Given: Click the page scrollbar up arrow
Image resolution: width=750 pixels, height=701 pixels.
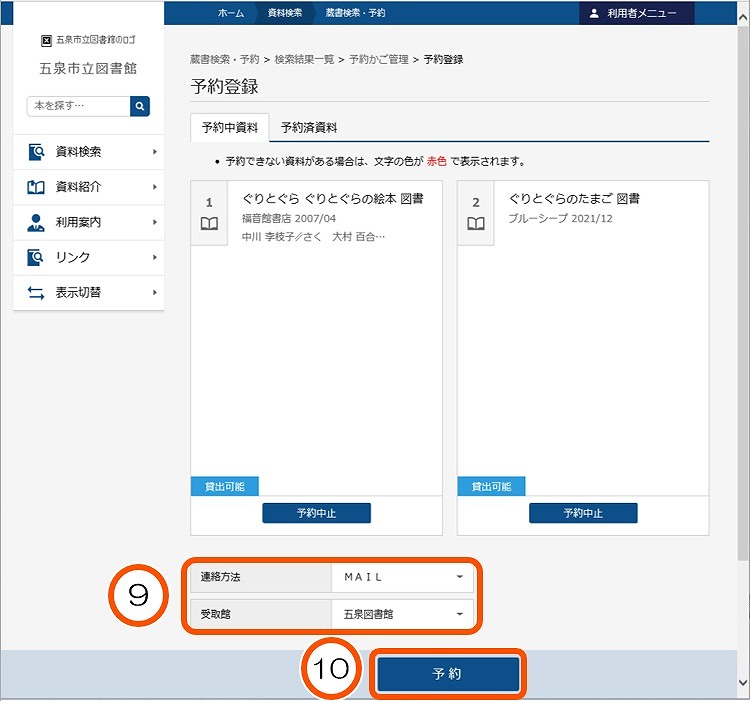Looking at the screenshot, I should pos(743,17).
